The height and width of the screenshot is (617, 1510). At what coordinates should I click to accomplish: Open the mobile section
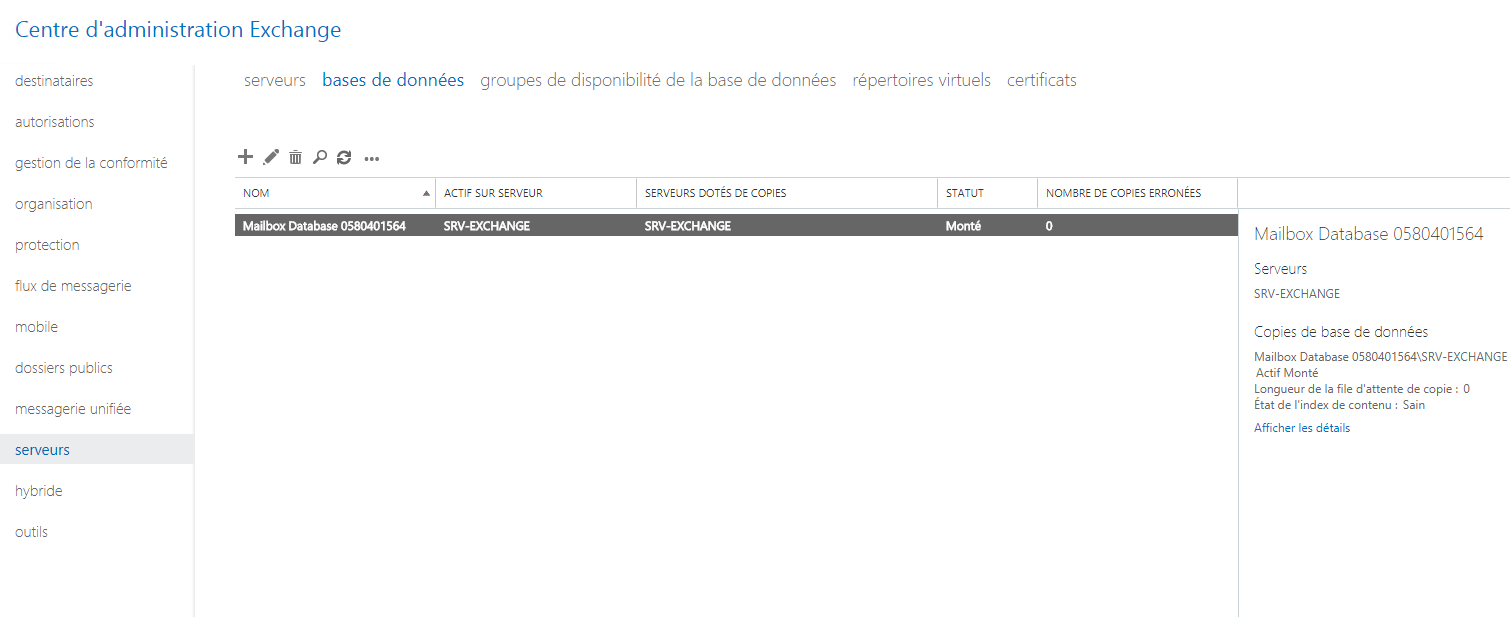click(36, 327)
